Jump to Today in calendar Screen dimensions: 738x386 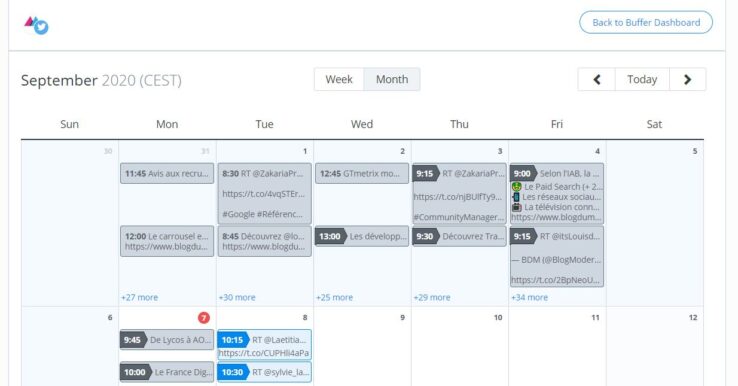[x=642, y=80]
